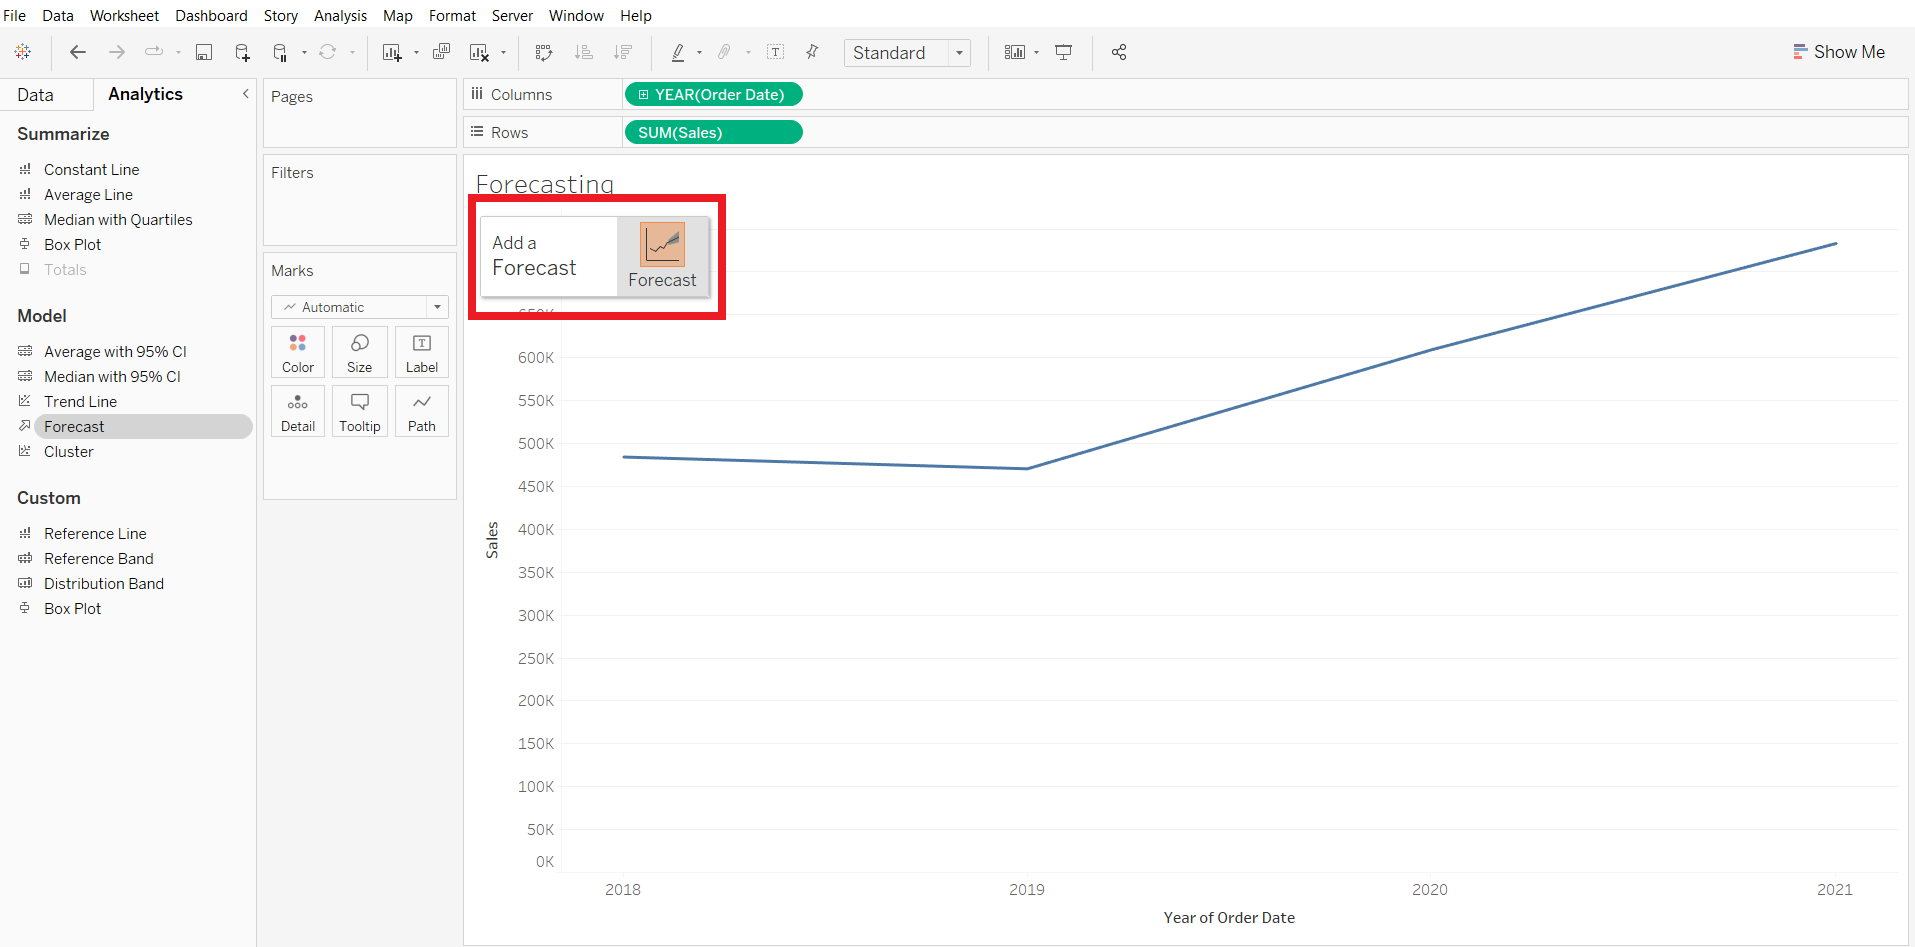Open the Server menu
This screenshot has height=947, width=1915.
click(512, 16)
